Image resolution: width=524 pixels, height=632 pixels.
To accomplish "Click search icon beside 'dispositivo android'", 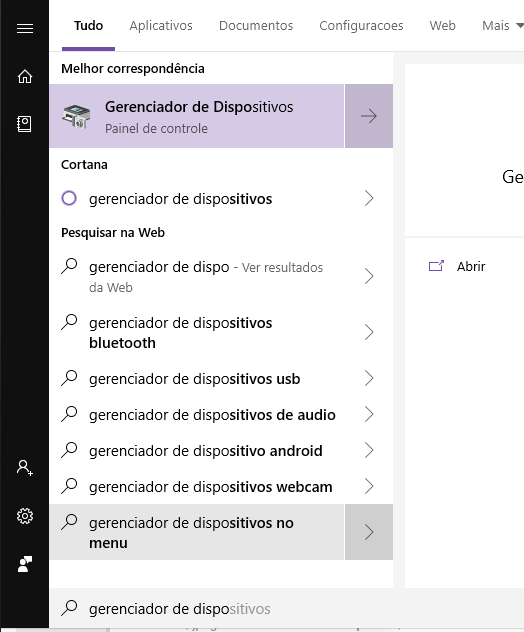I will (x=69, y=449).
